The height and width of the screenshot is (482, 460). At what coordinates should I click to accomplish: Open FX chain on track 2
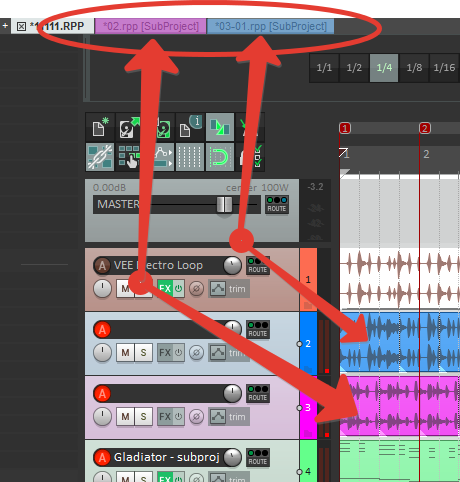pos(165,353)
